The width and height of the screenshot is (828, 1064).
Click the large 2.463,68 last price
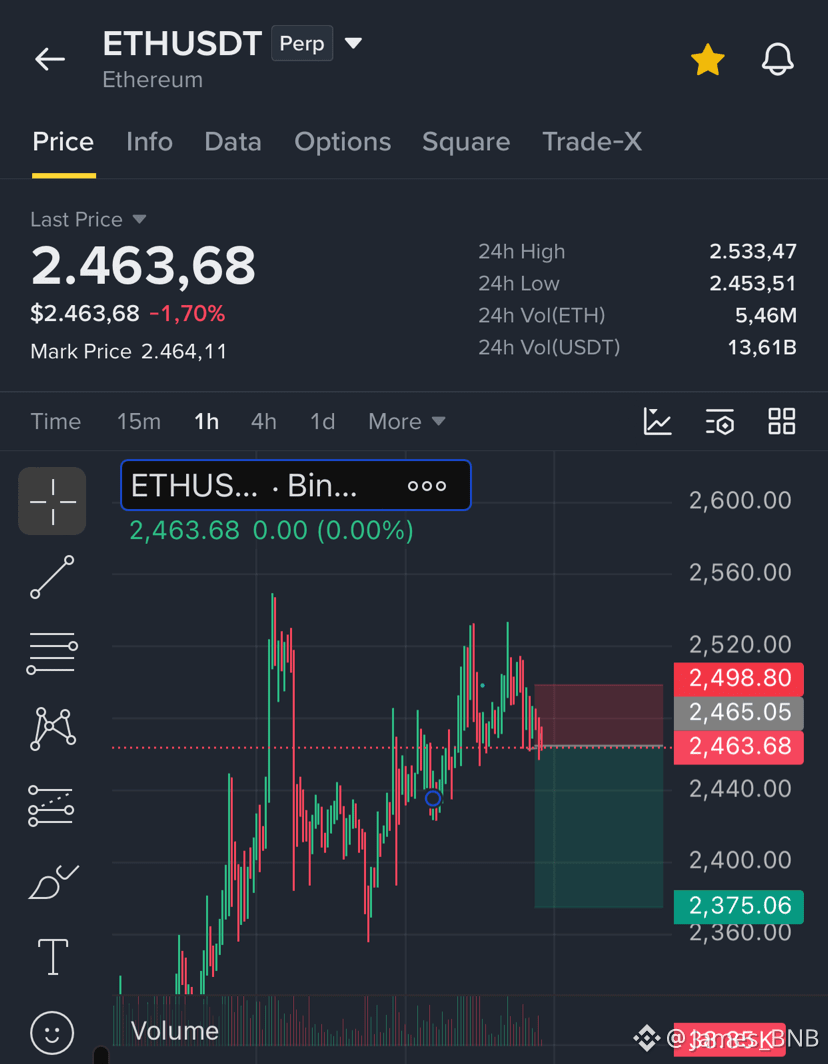click(x=143, y=265)
